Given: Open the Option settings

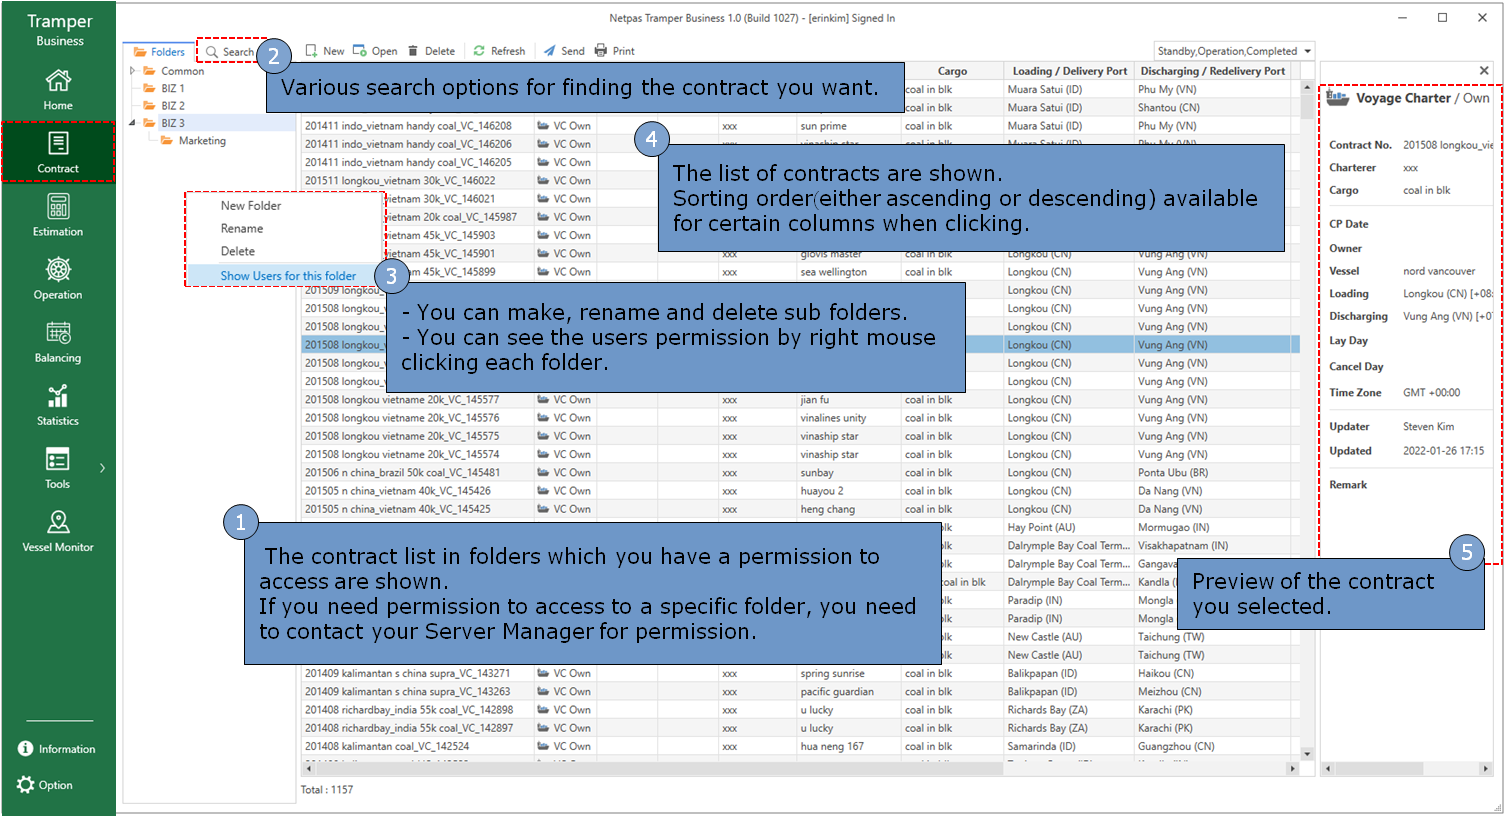Looking at the screenshot, I should point(45,785).
